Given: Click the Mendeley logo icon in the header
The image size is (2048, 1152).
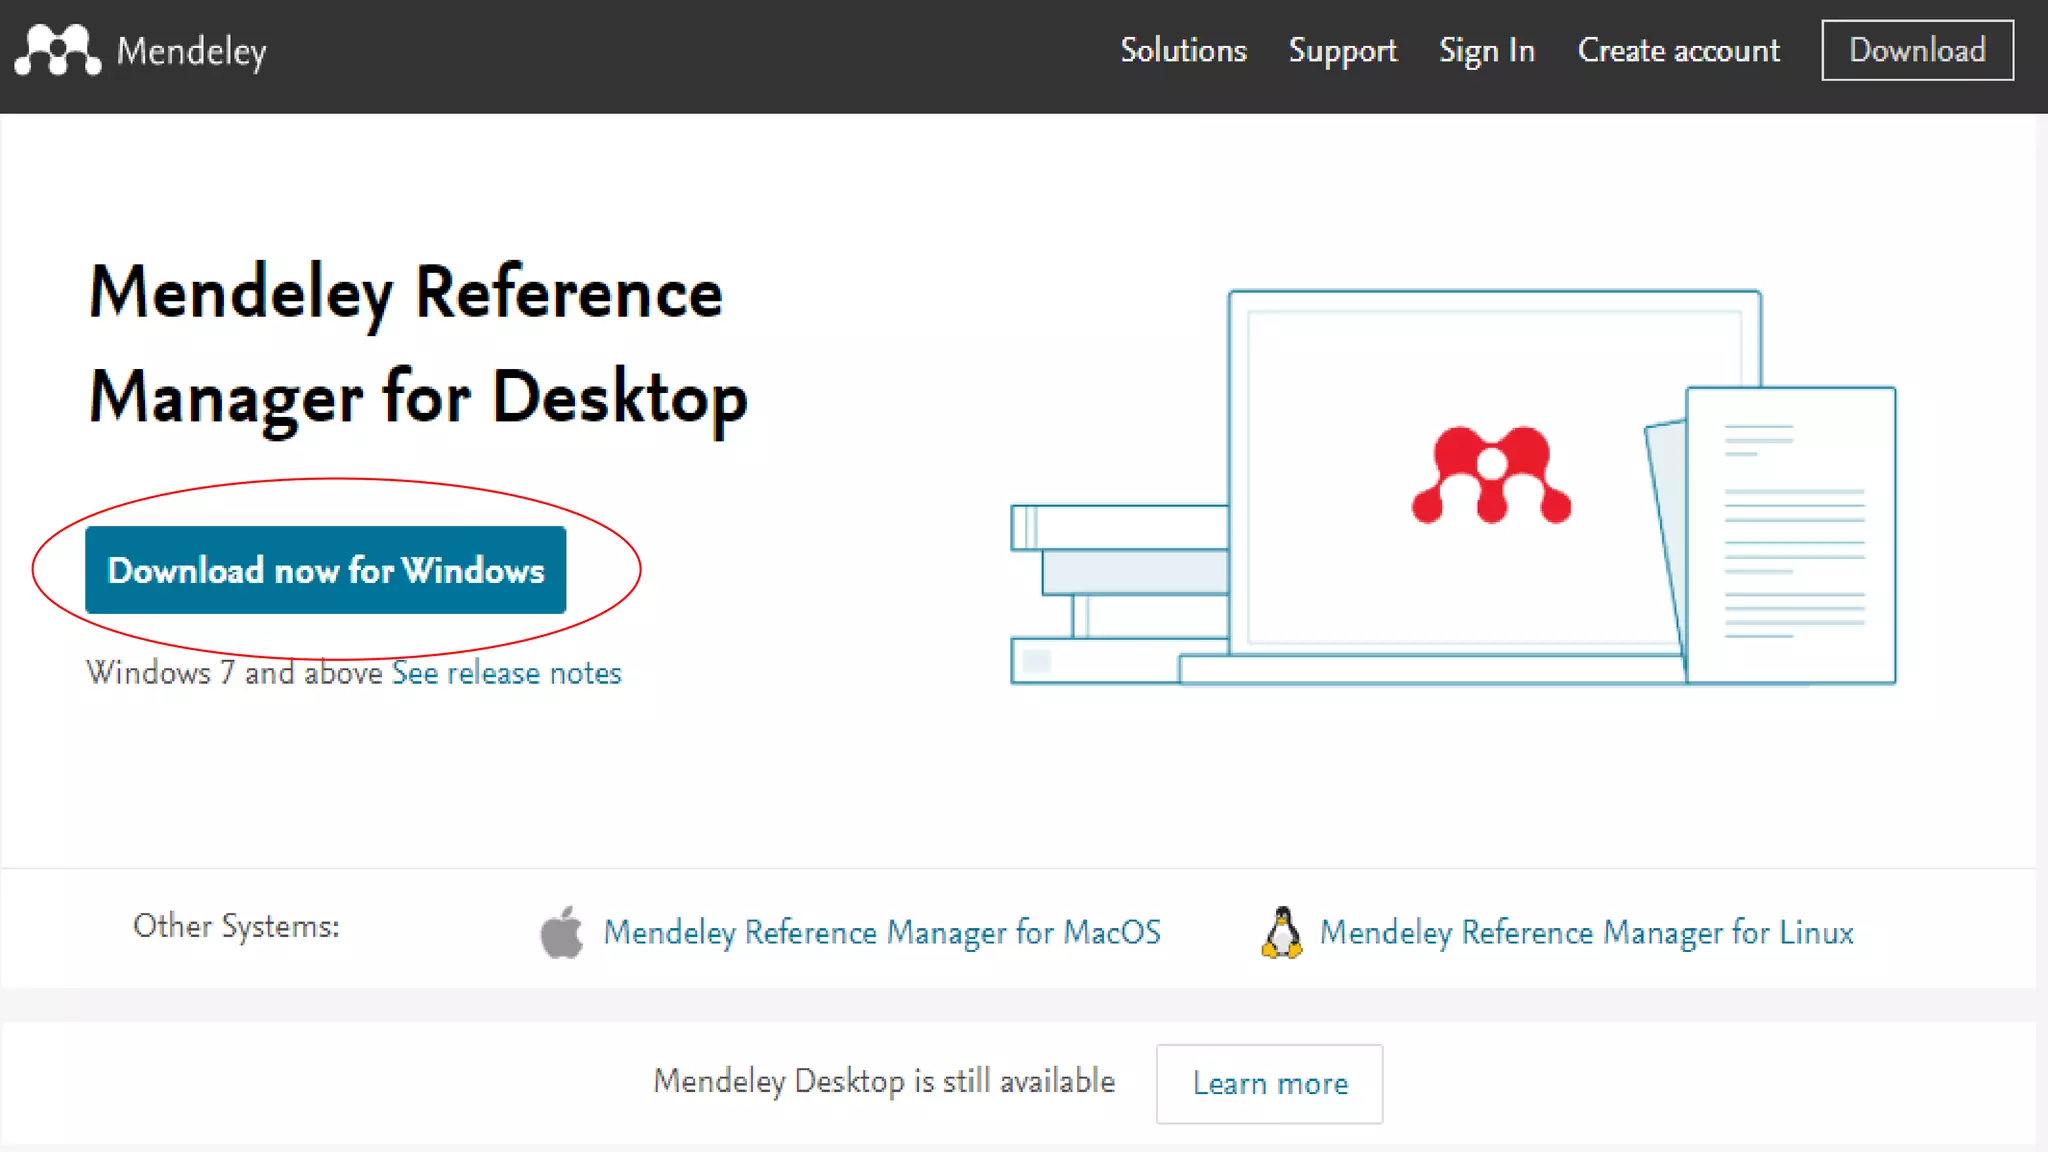Looking at the screenshot, I should (x=58, y=50).
